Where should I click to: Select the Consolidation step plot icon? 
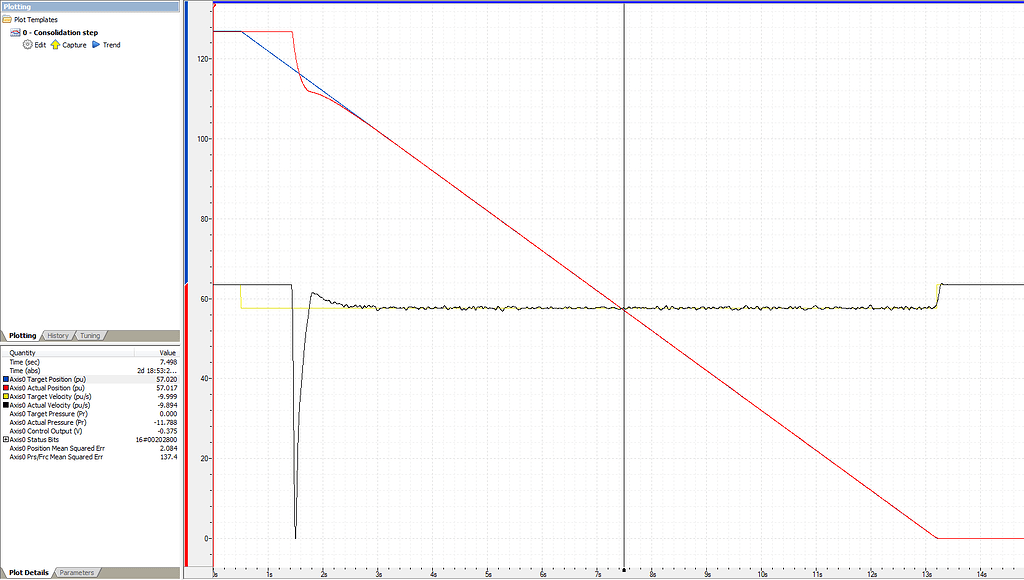point(17,32)
